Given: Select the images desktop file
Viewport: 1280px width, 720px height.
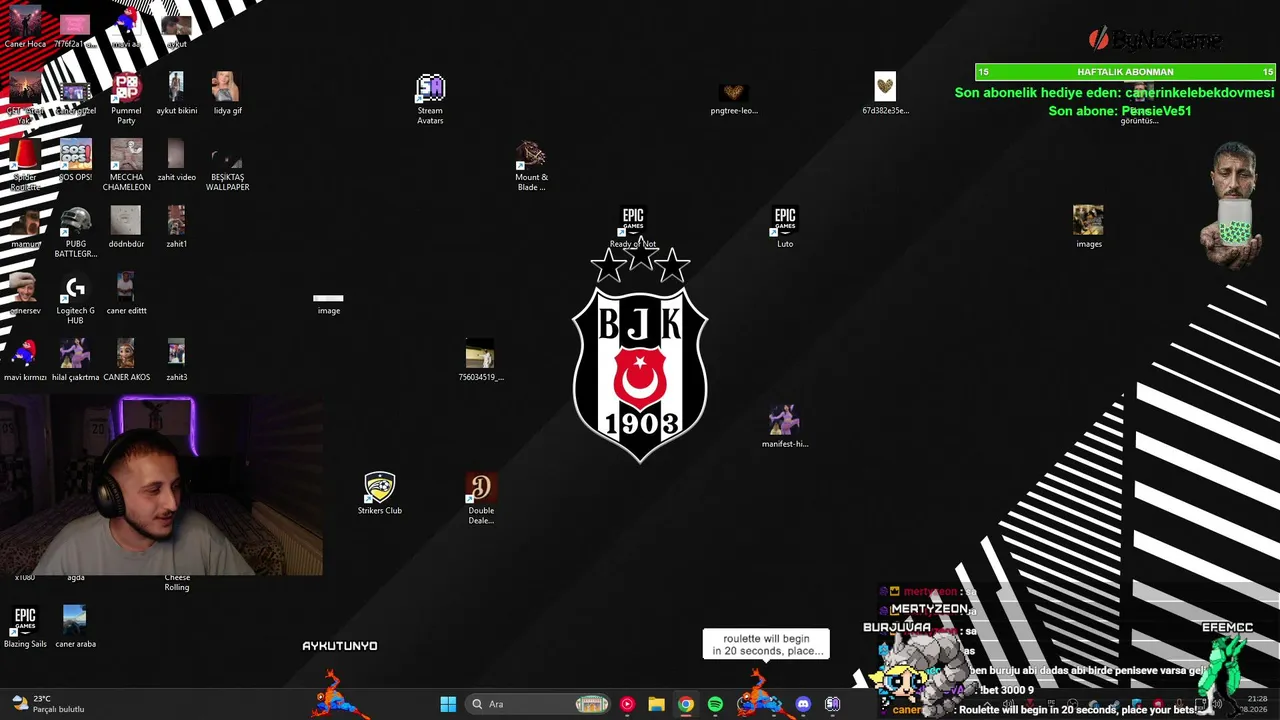Looking at the screenshot, I should [x=1088, y=227].
